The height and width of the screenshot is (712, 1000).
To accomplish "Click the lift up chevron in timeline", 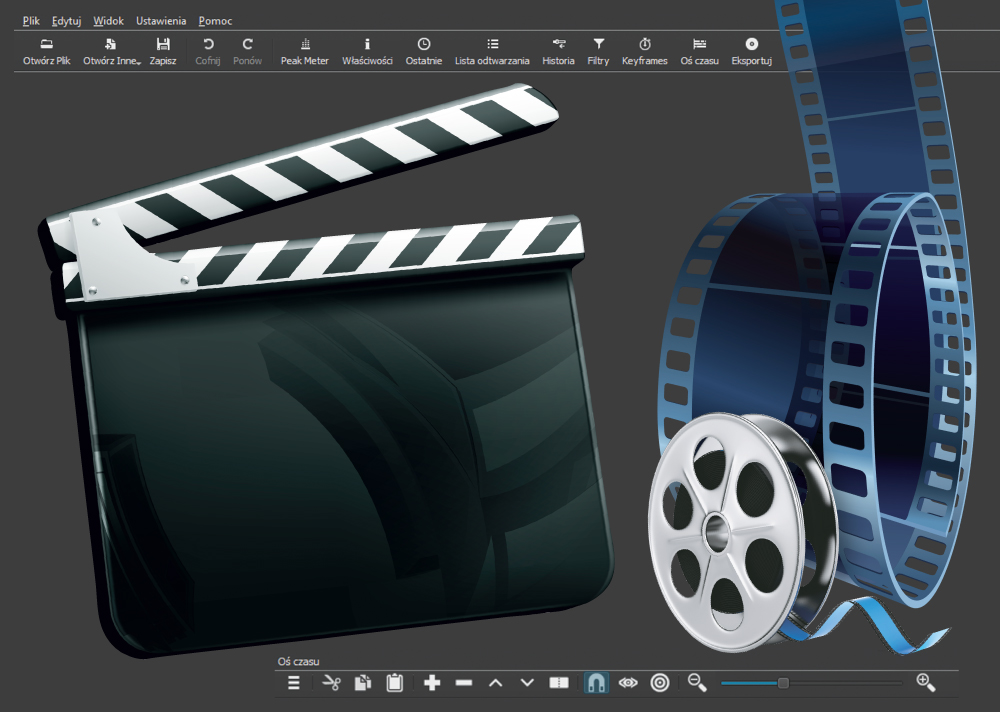I will coord(495,683).
